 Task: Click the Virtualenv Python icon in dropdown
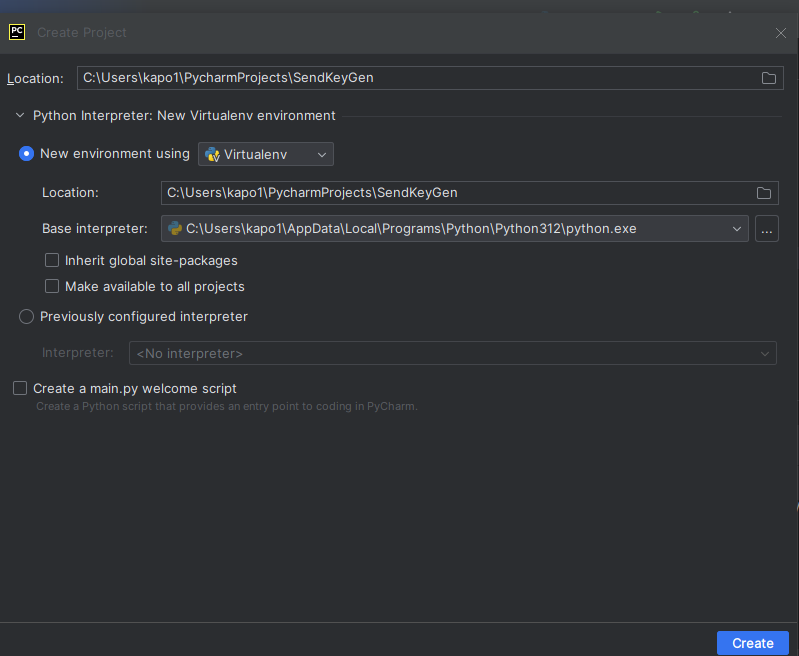pyautogui.click(x=212, y=154)
